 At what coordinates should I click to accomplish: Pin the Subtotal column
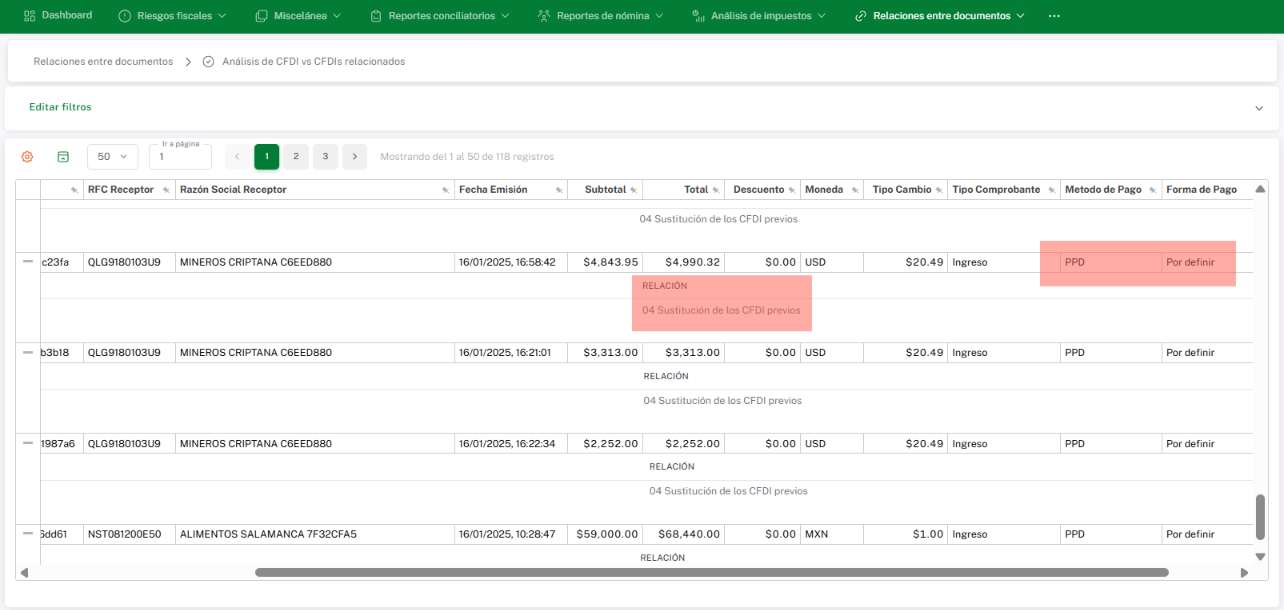633,190
